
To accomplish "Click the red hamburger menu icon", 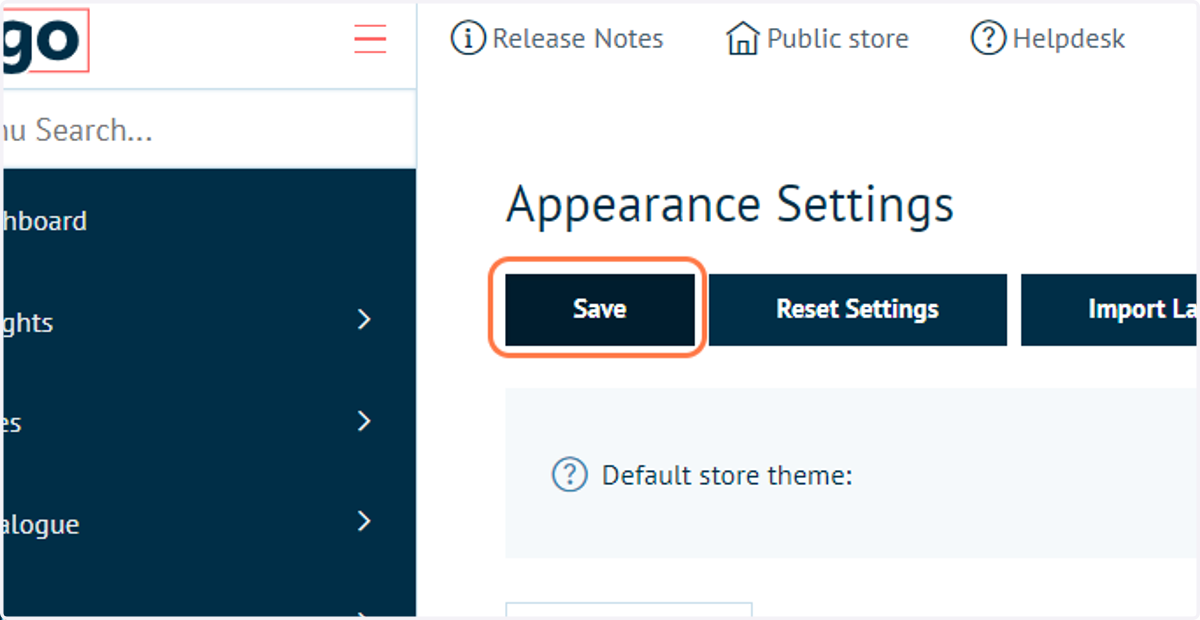I will coord(370,38).
